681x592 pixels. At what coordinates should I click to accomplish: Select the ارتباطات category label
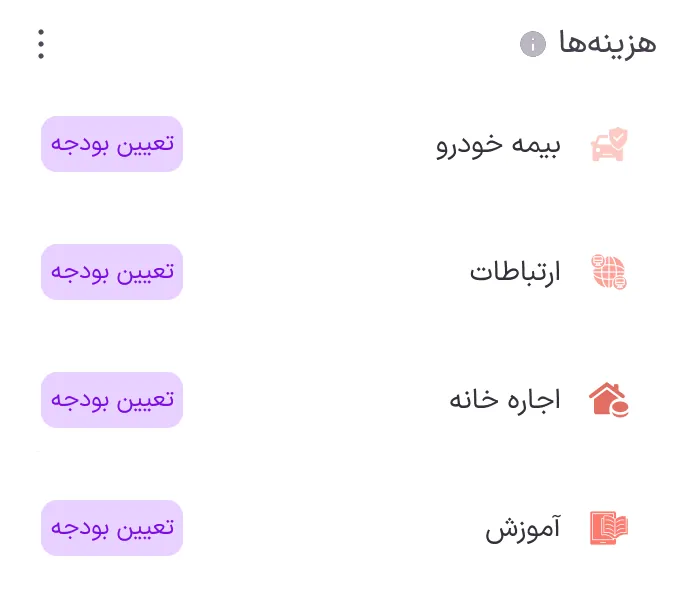pyautogui.click(x=515, y=272)
